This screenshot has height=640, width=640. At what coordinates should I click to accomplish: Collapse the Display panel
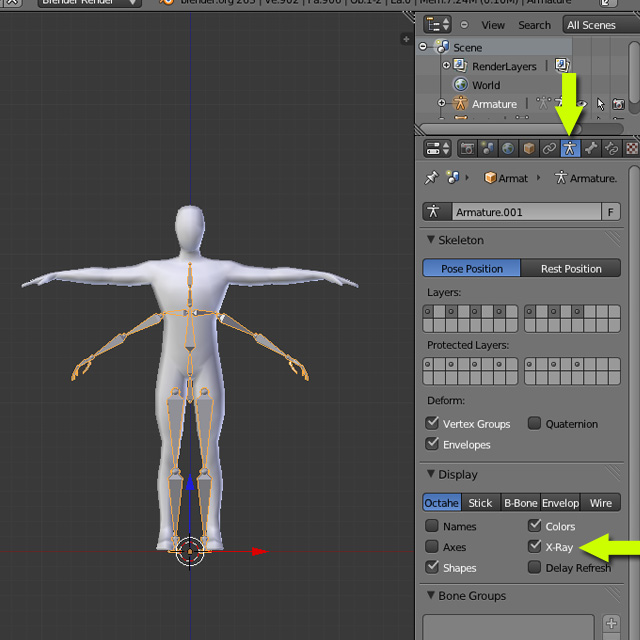tap(430, 474)
